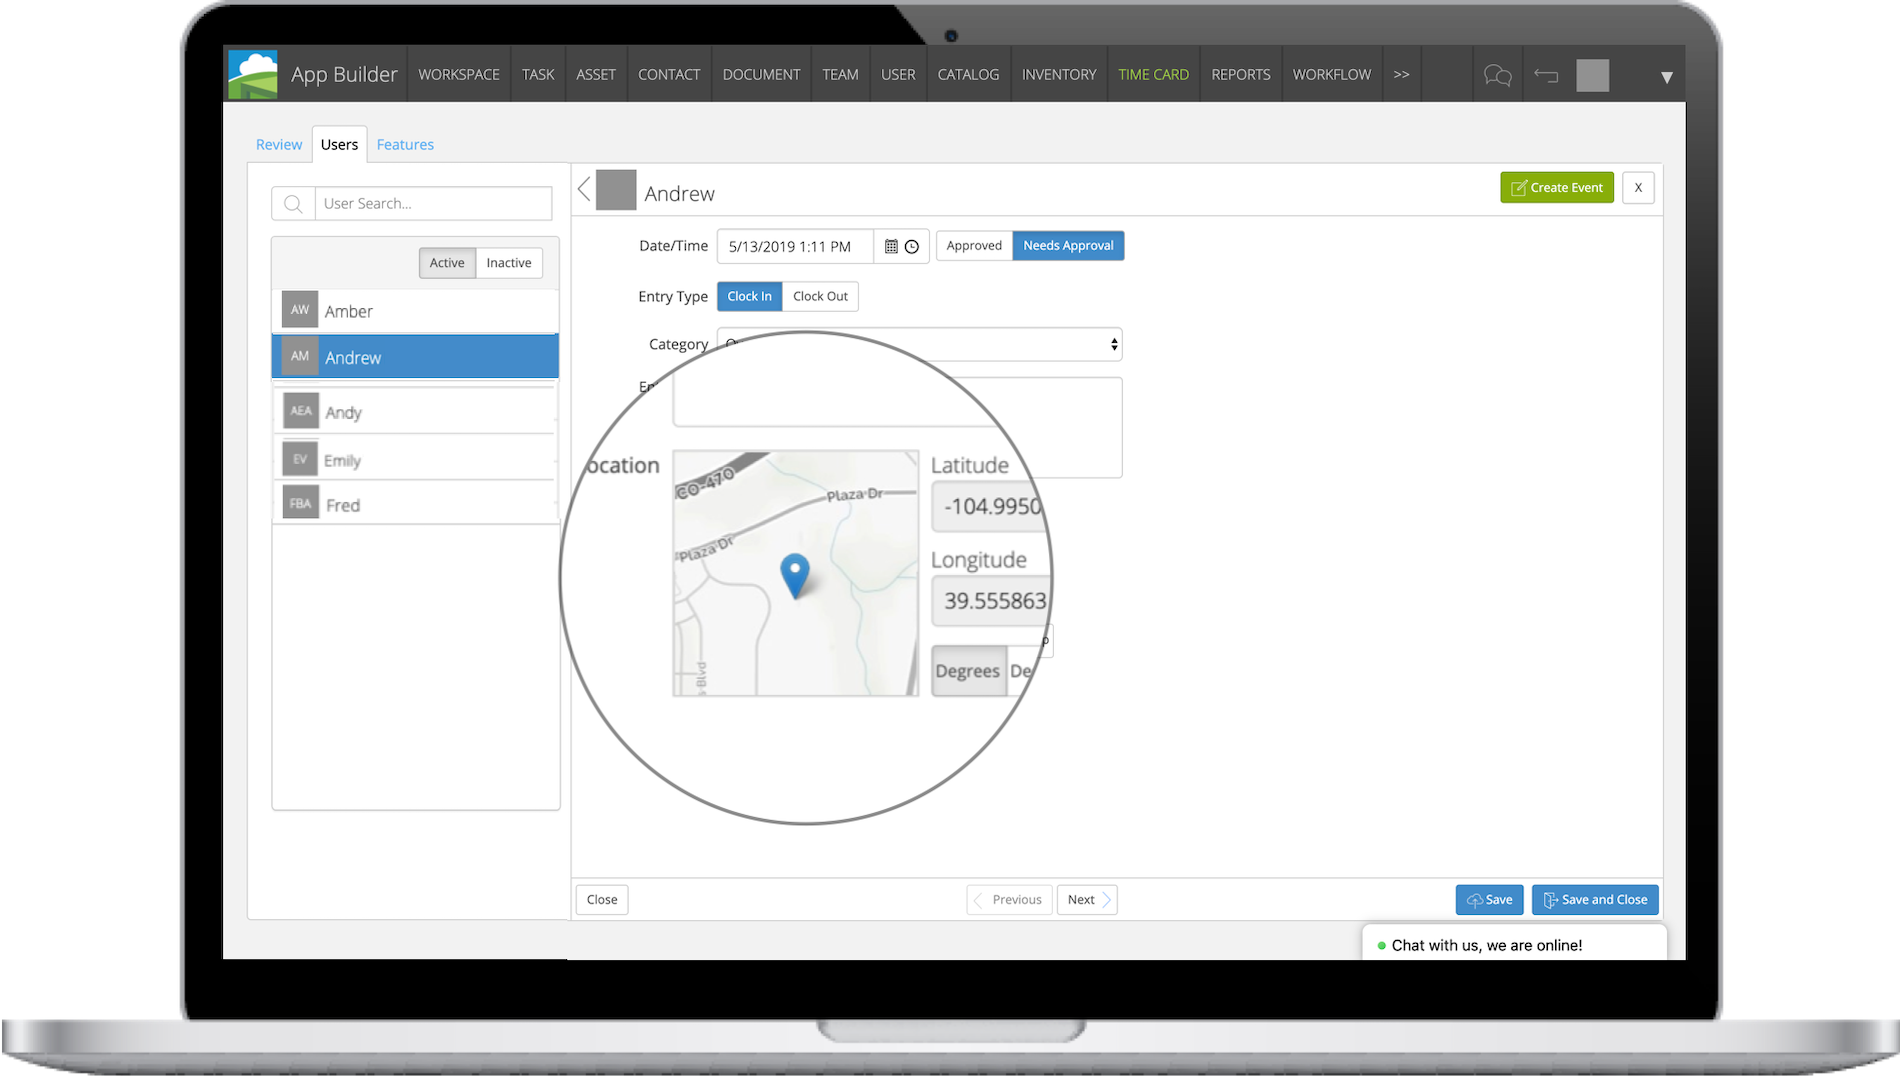Expand the overflow menu with double arrows

click(x=1400, y=73)
